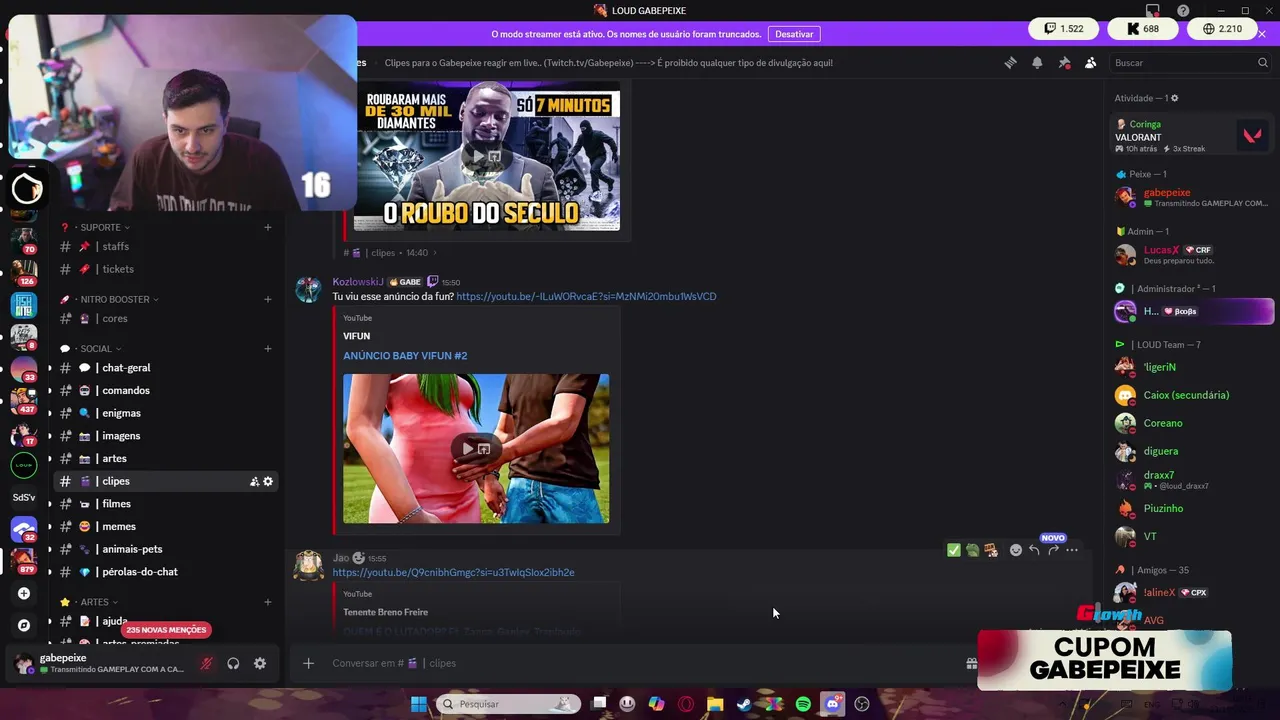Image resolution: width=1280 pixels, height=720 pixels.
Task: Open Windows Start menu
Action: tap(418, 704)
